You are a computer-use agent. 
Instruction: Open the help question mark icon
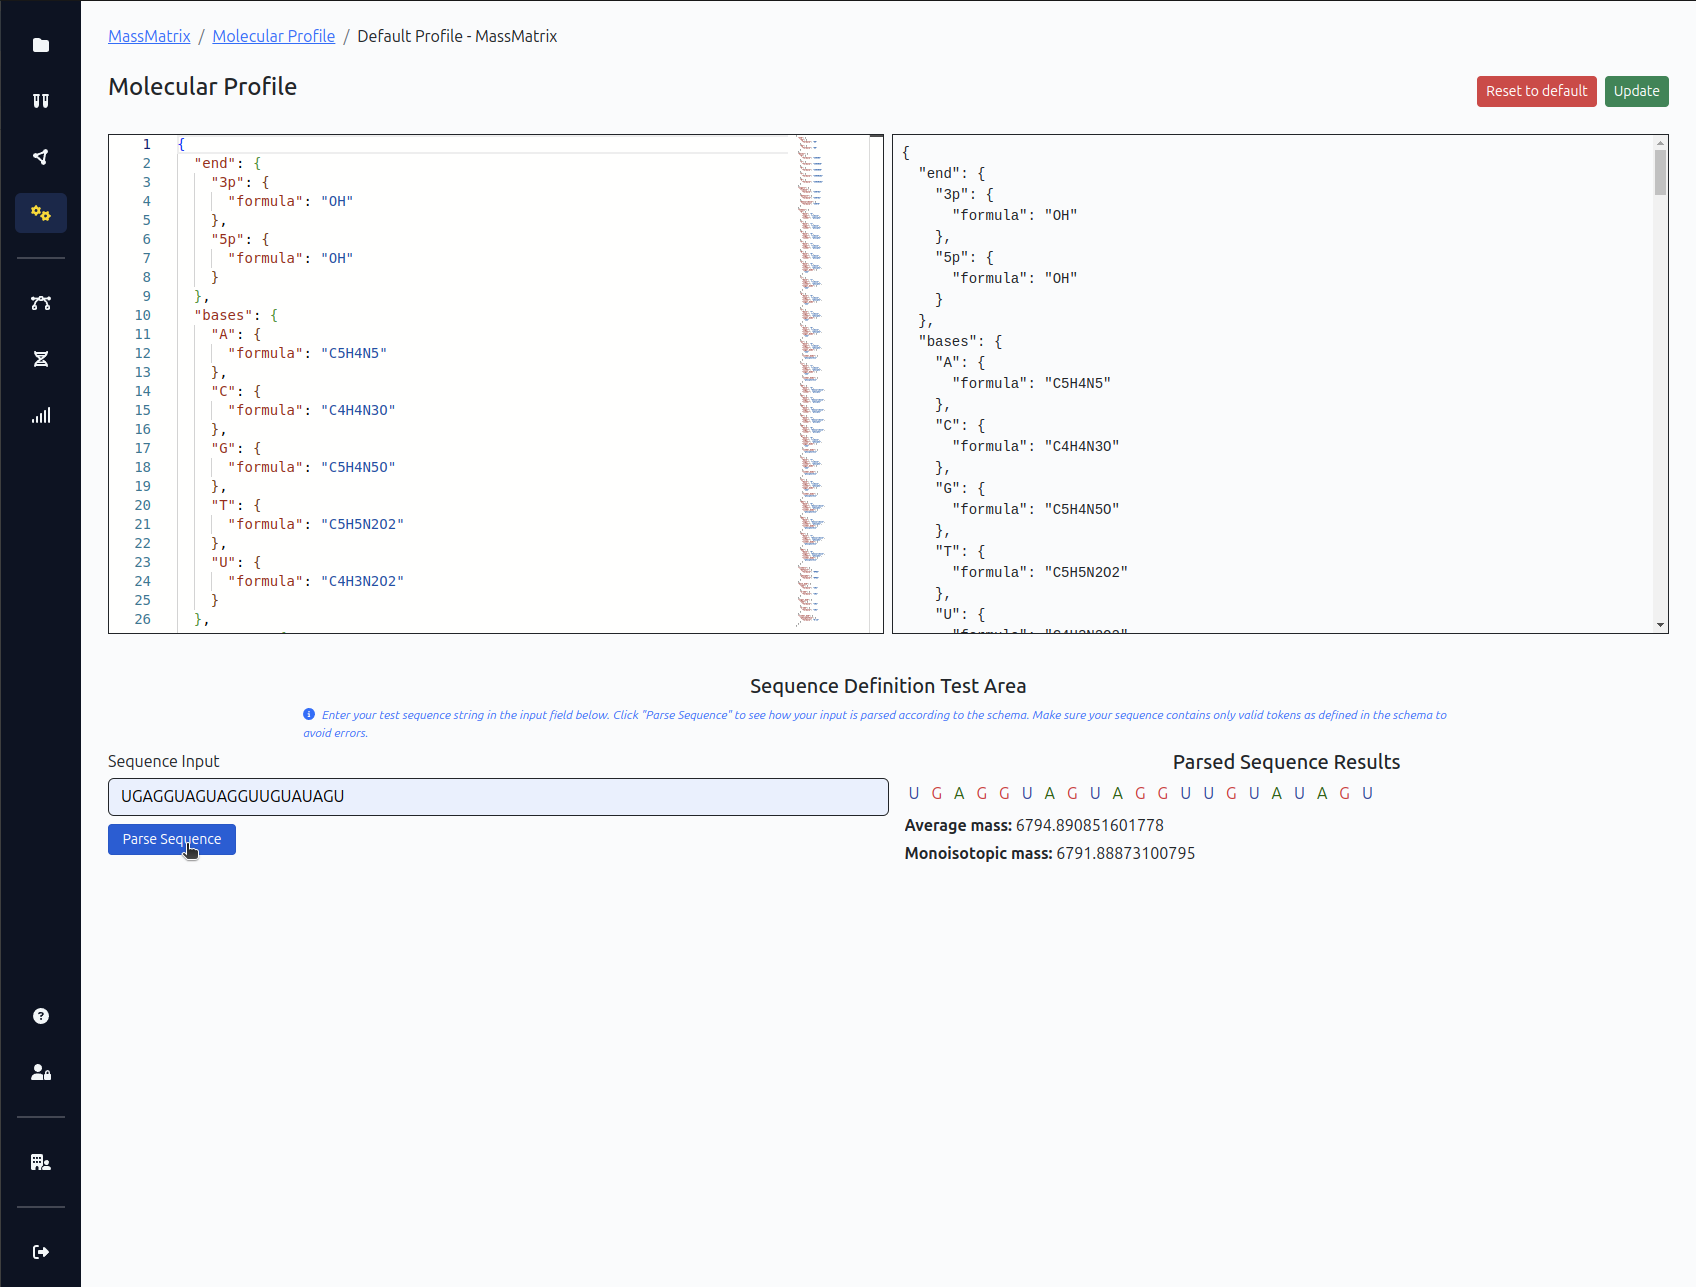(x=41, y=1016)
